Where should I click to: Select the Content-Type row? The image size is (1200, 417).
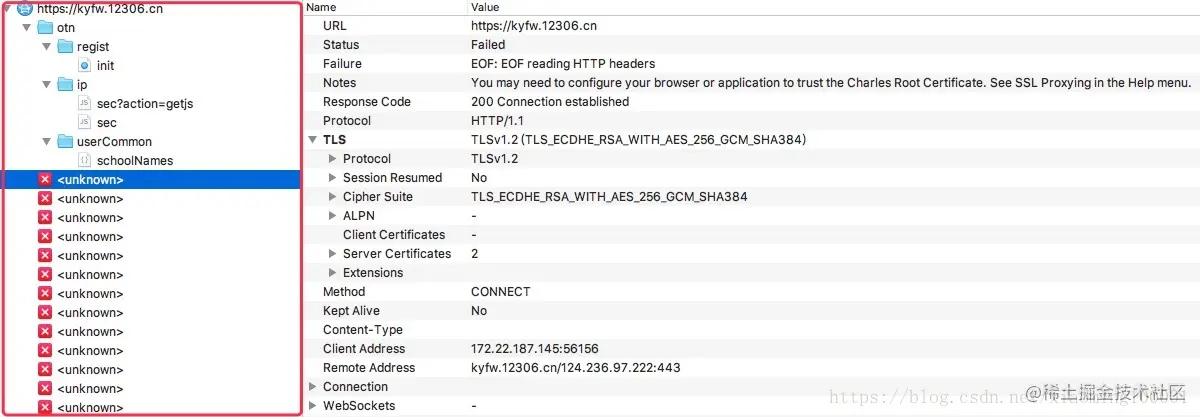[752, 330]
